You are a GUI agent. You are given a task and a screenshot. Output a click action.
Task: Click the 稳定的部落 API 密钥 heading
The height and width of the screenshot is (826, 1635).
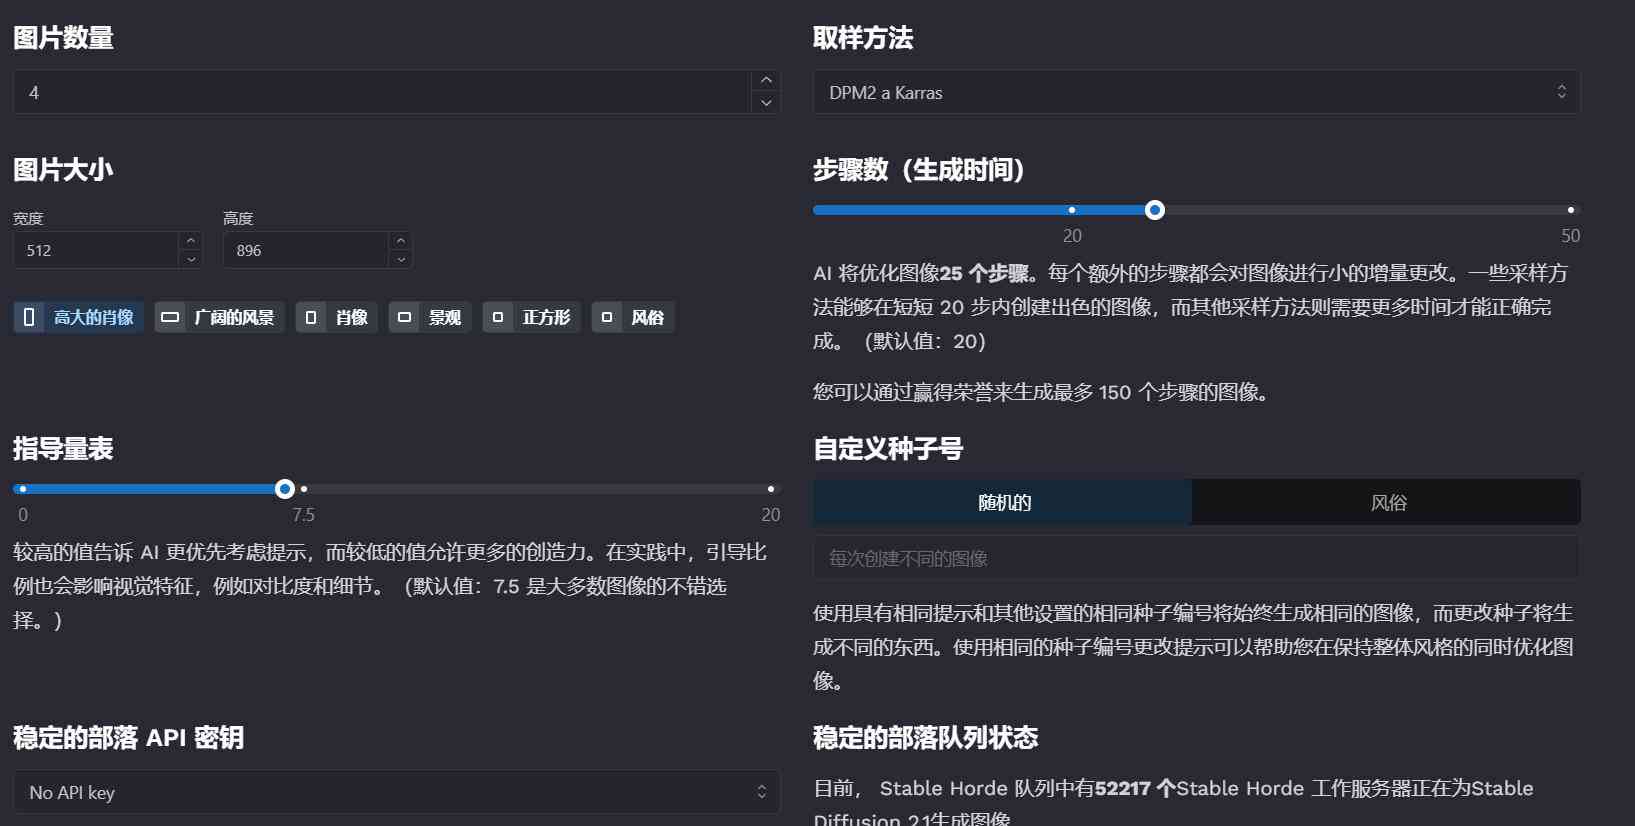click(x=129, y=738)
